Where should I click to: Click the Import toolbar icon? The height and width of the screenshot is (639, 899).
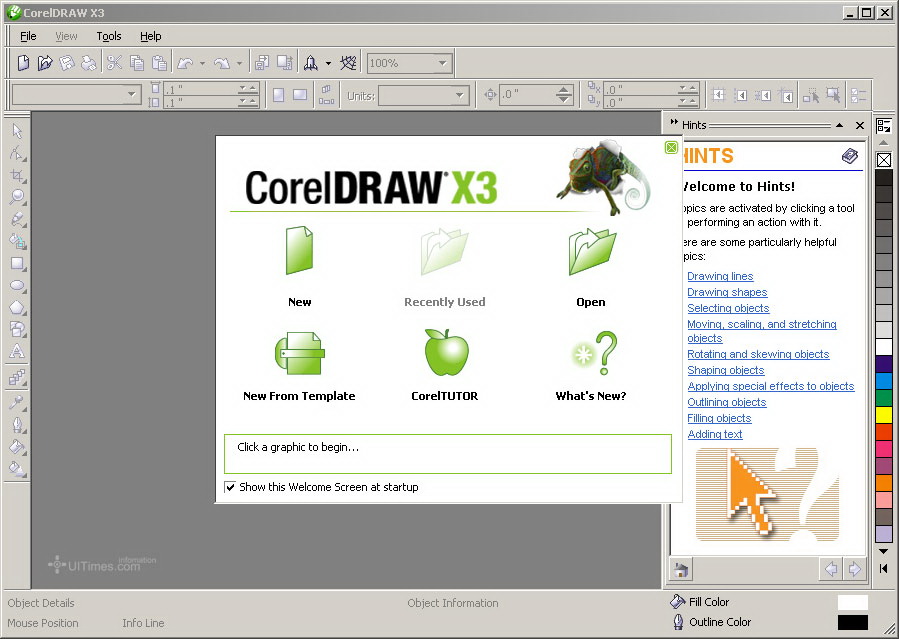point(262,62)
